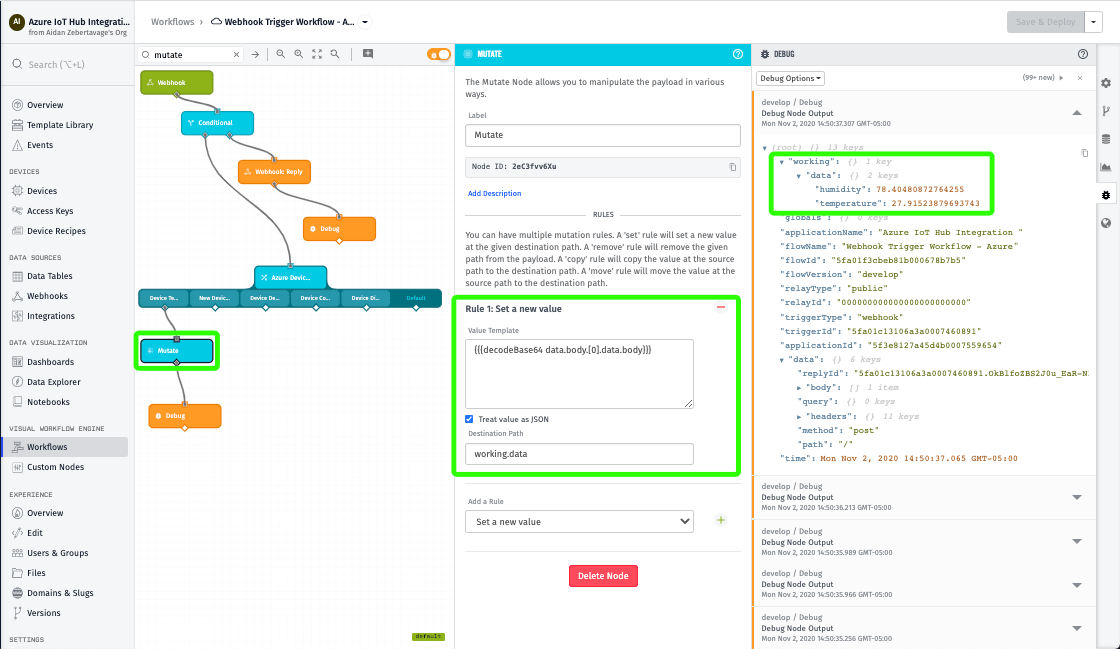This screenshot has height=649, width=1120.
Task: Remove Rule 1 with the minus icon
Action: (721, 308)
